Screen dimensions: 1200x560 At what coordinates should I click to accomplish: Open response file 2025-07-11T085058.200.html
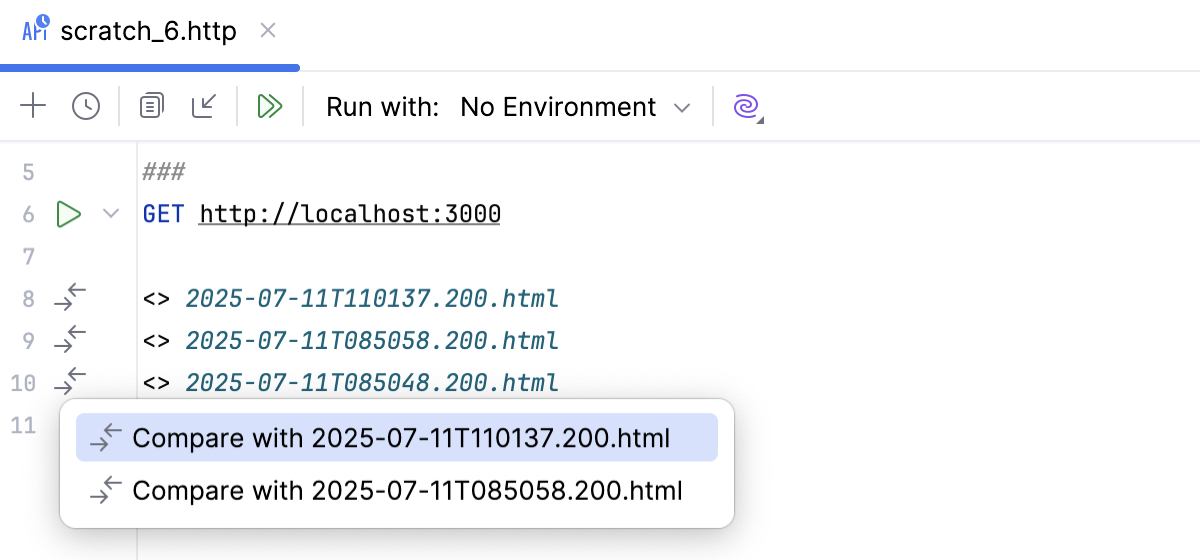pyautogui.click(x=371, y=340)
